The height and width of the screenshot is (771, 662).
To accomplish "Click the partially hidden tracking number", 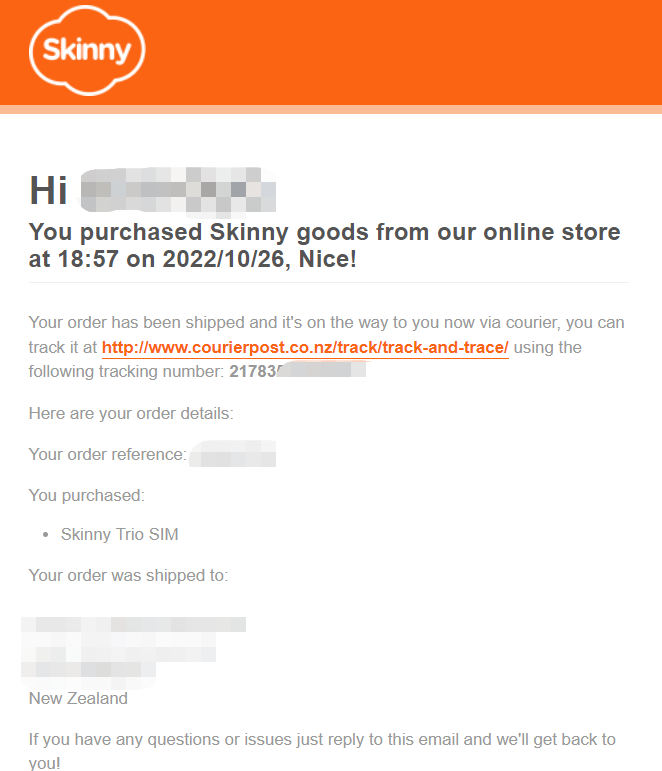I will [x=298, y=371].
